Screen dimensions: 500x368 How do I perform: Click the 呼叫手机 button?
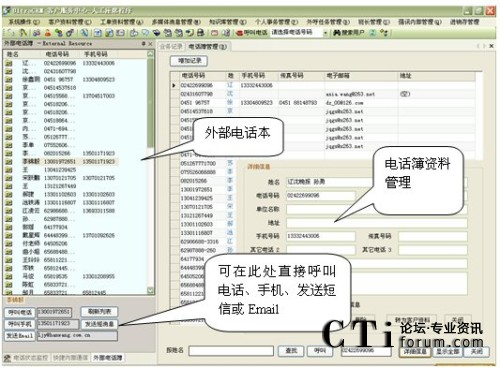click(20, 324)
